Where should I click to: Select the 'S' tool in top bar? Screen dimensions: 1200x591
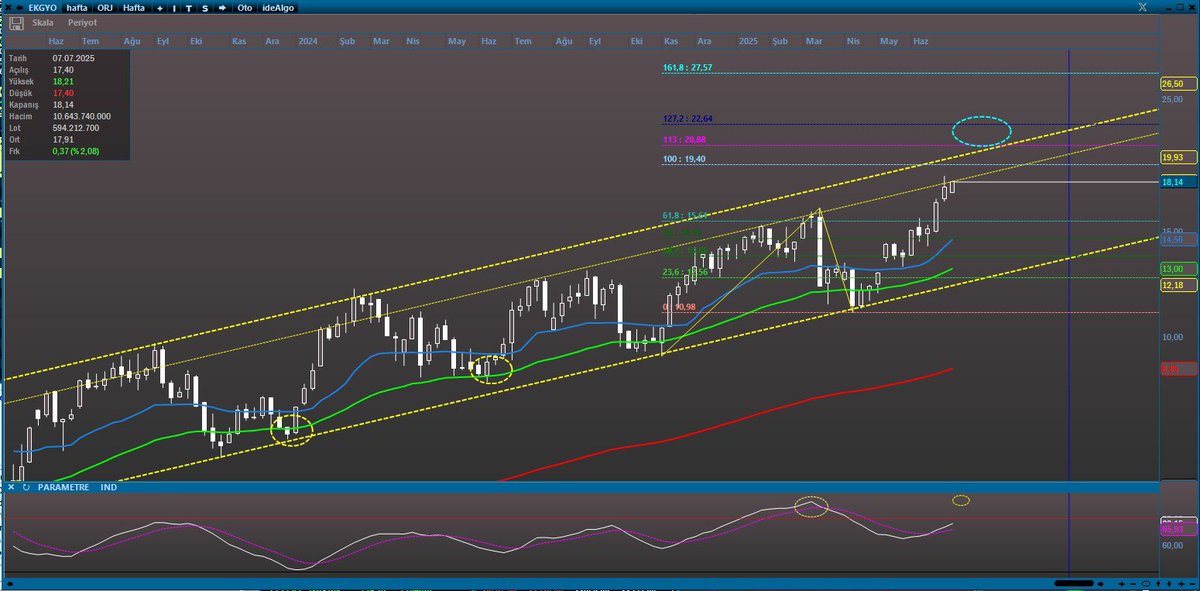click(x=205, y=8)
